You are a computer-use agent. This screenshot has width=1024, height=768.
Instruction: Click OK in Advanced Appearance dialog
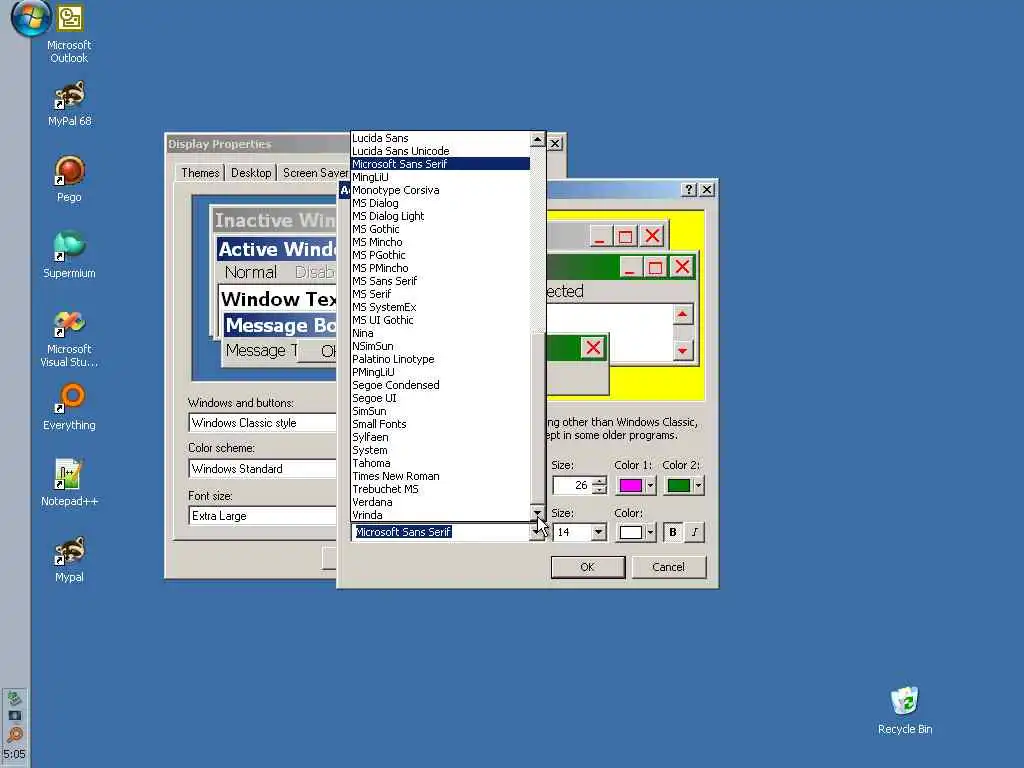588,567
